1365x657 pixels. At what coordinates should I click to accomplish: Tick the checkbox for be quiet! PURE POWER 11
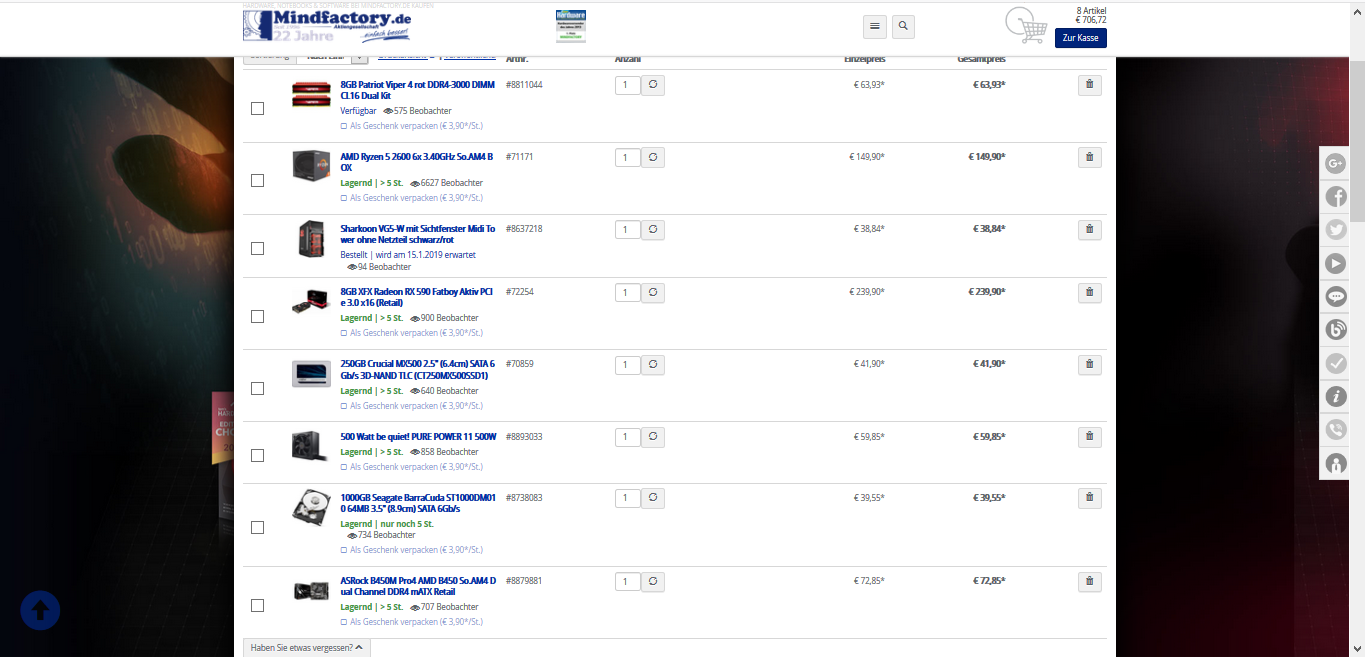click(x=257, y=455)
